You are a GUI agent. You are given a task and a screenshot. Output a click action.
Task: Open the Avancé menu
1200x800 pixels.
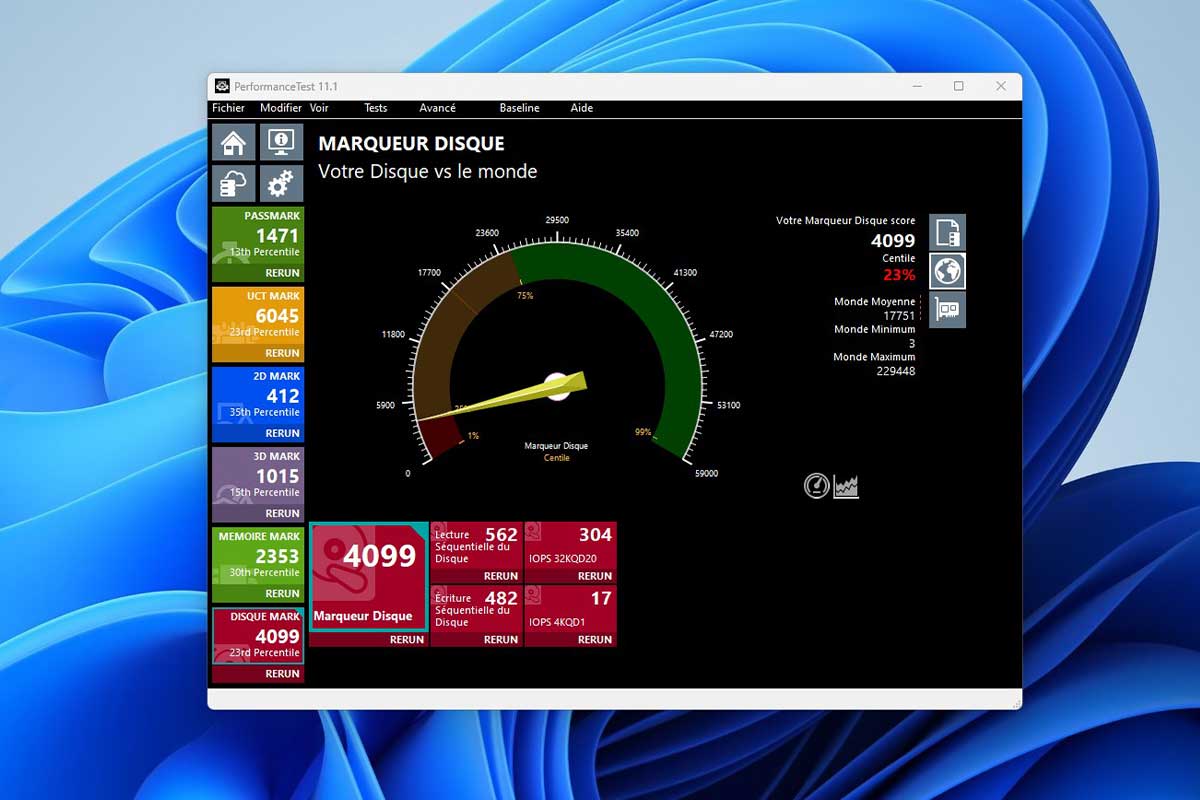coord(437,108)
